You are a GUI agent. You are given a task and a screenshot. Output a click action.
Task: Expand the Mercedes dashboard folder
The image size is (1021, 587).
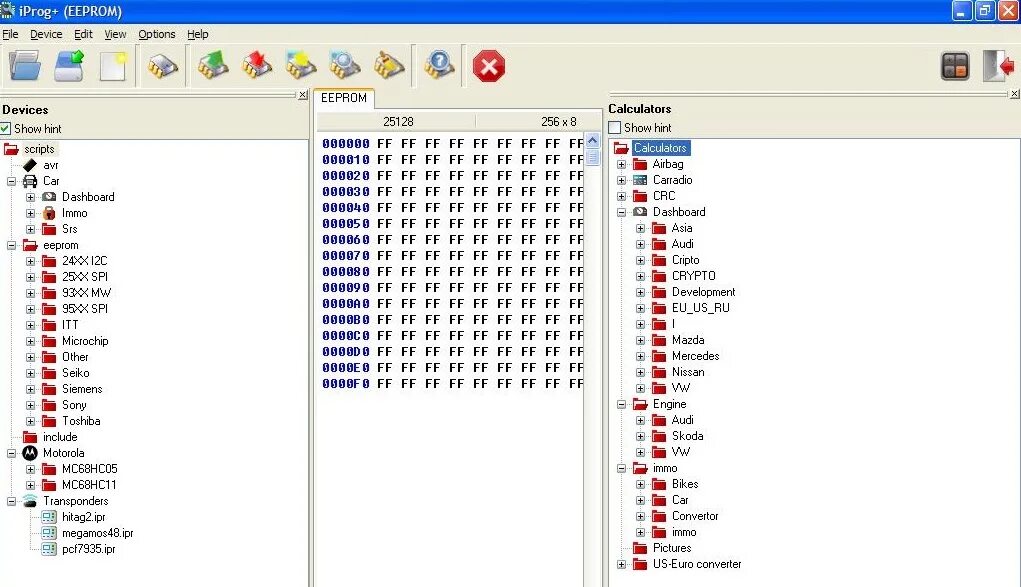pos(640,356)
